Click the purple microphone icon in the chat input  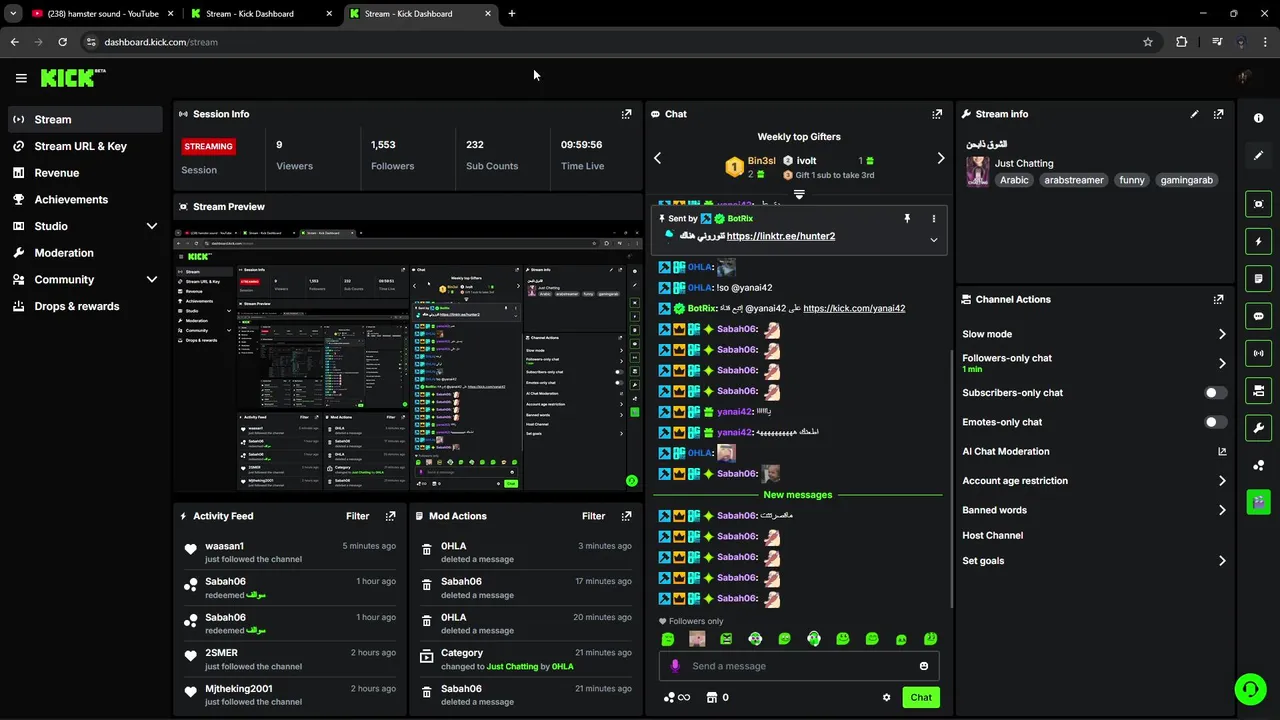coord(675,666)
